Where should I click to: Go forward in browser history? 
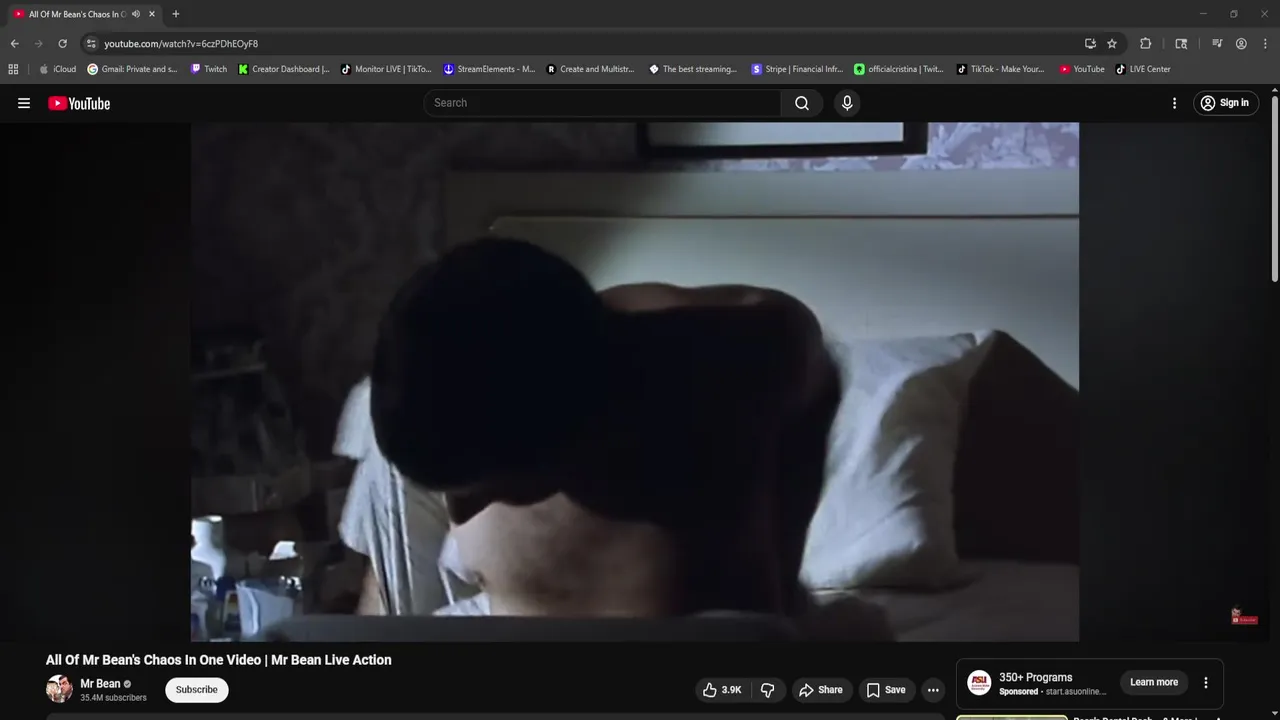point(38,44)
